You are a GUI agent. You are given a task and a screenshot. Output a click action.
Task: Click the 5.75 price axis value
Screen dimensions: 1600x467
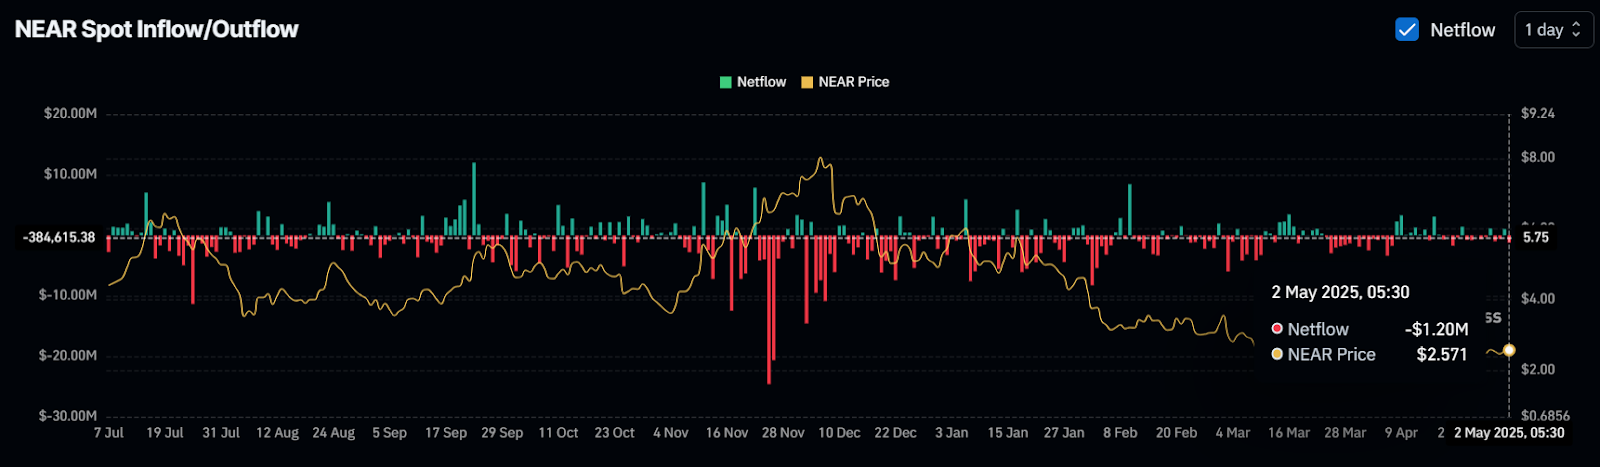[x=1536, y=238]
